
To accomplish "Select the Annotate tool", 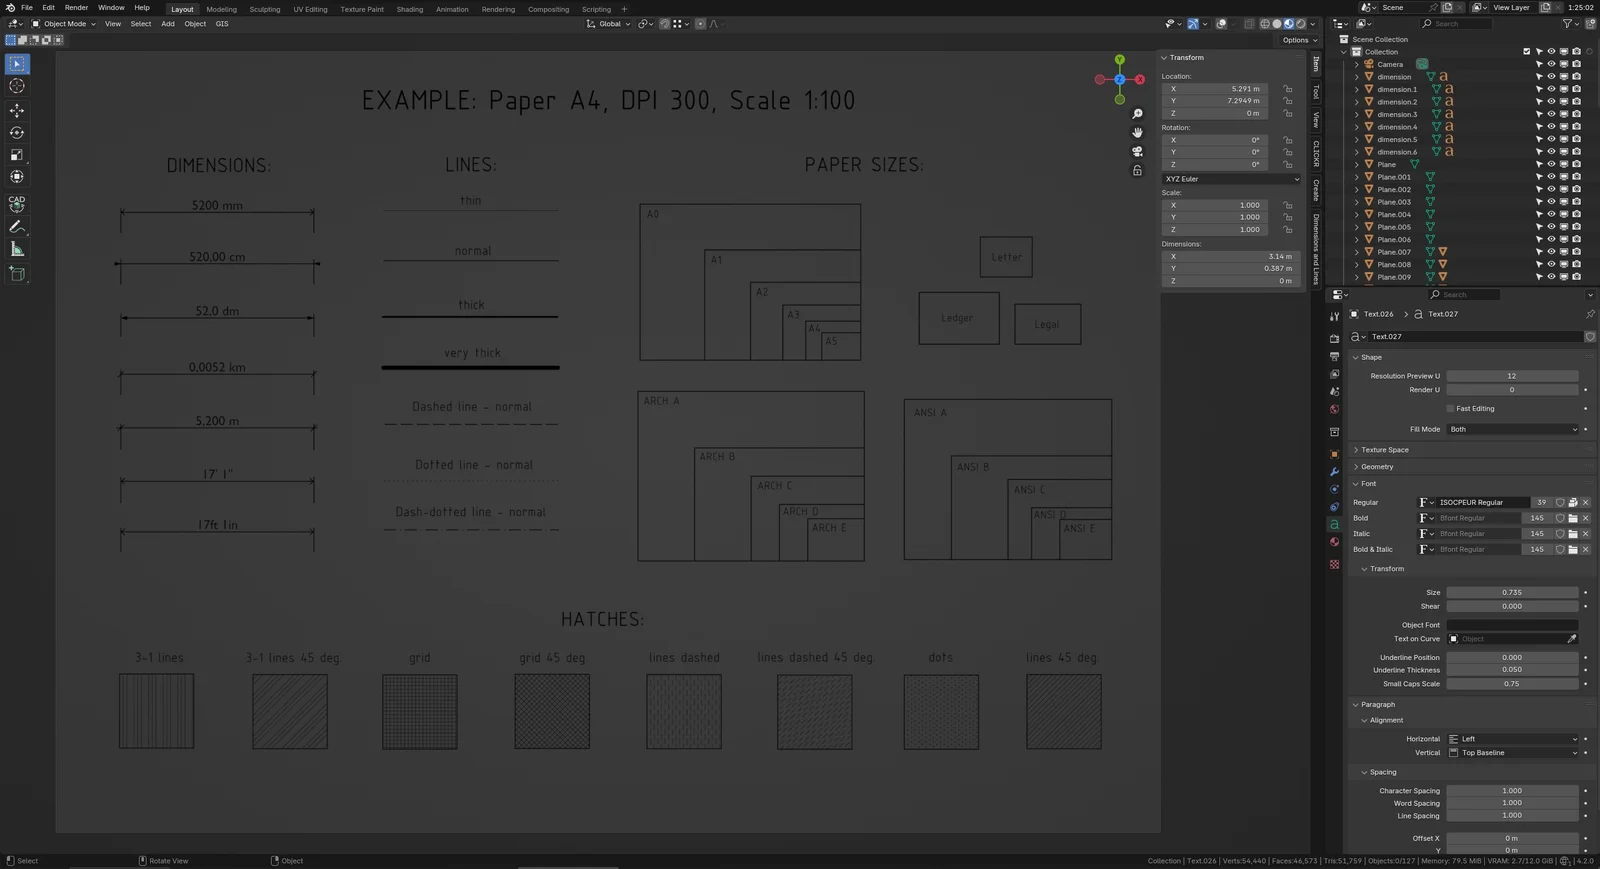I will (x=17, y=227).
